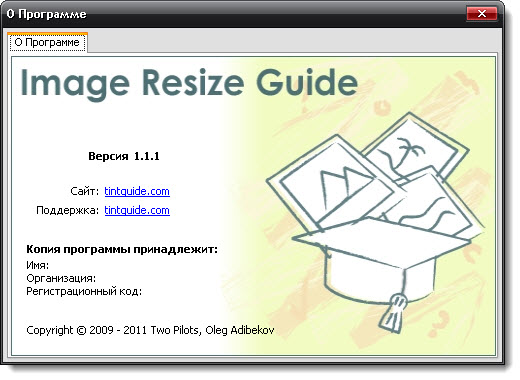Click the О Программе window title bar
Screen dimensions: 520x380
click(x=233, y=14)
